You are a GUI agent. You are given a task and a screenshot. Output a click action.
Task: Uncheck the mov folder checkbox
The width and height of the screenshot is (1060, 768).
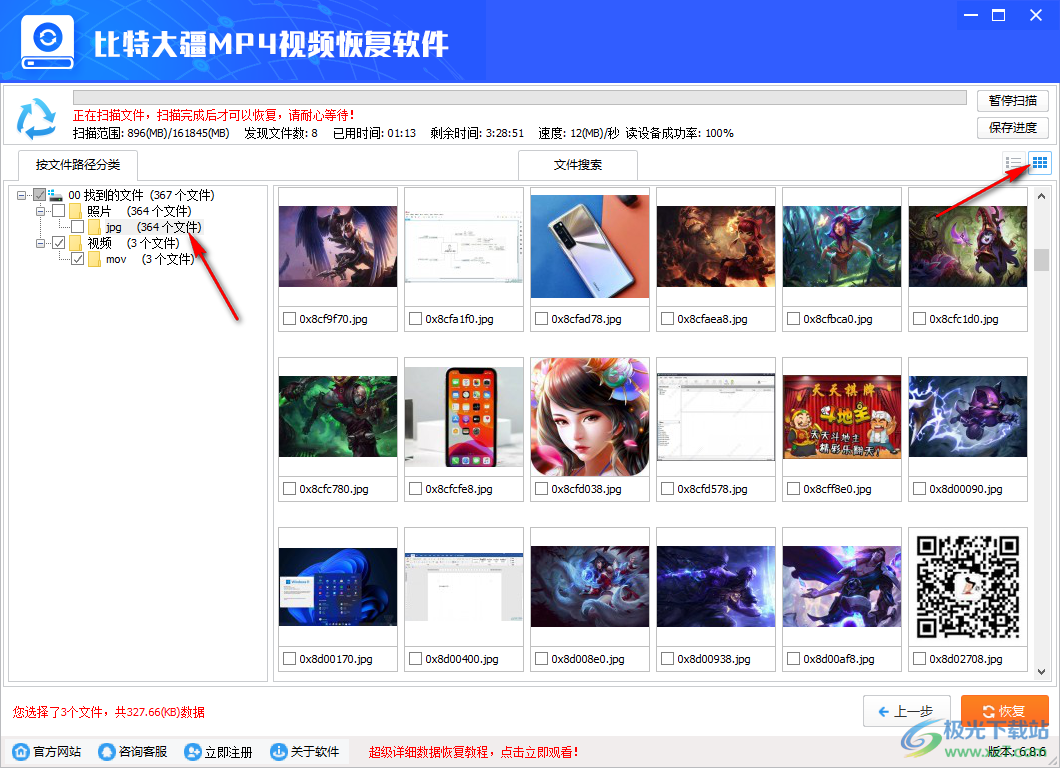coord(78,259)
